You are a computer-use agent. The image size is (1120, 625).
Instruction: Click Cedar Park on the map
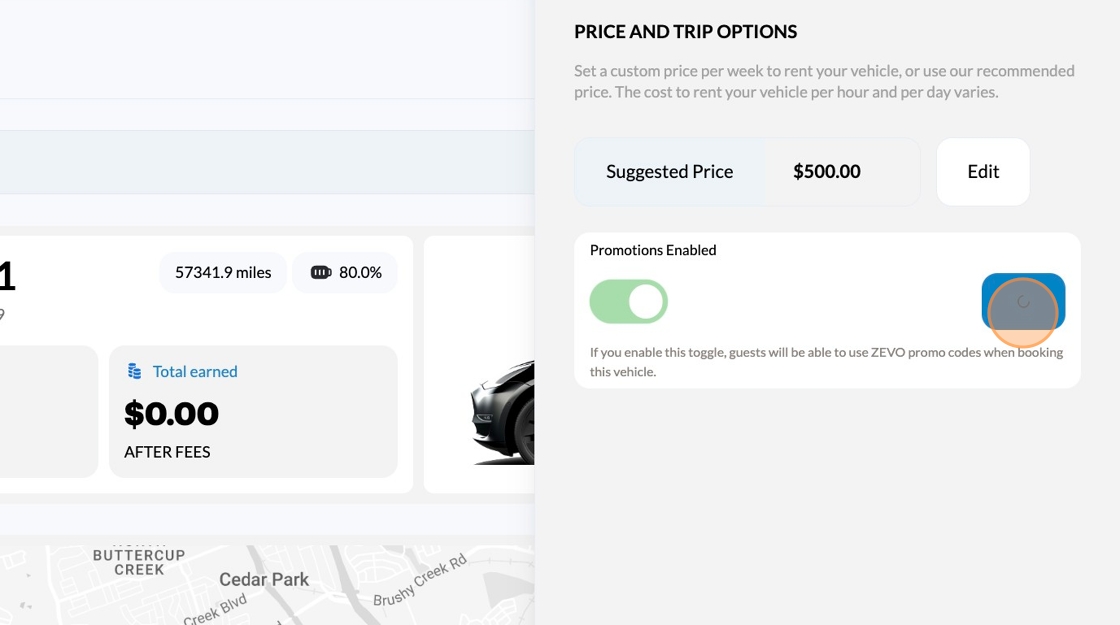pyautogui.click(x=264, y=579)
